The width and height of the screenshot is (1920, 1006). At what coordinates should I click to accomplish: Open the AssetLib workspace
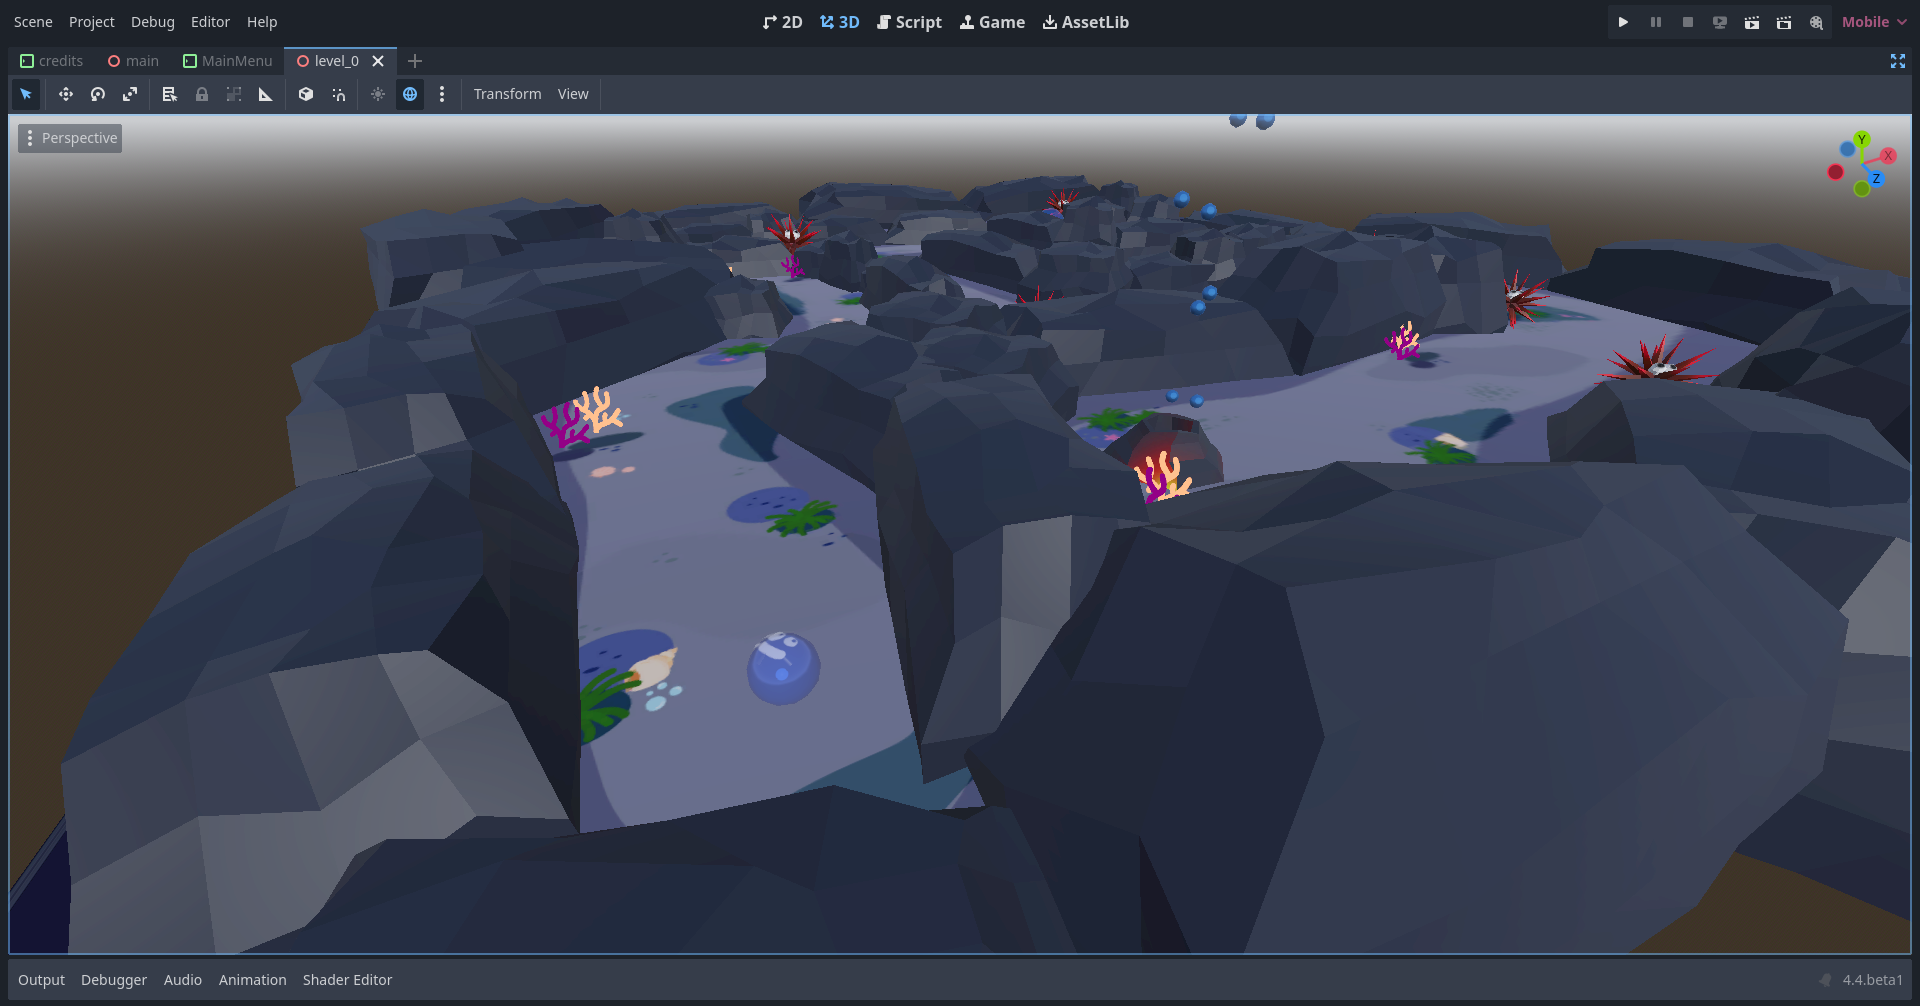point(1086,22)
